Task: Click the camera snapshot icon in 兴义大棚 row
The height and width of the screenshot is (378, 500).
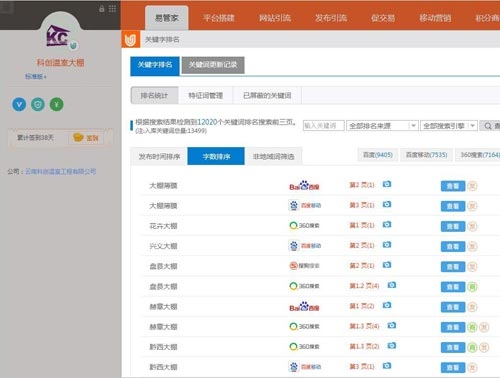Action: pyautogui.click(x=387, y=245)
